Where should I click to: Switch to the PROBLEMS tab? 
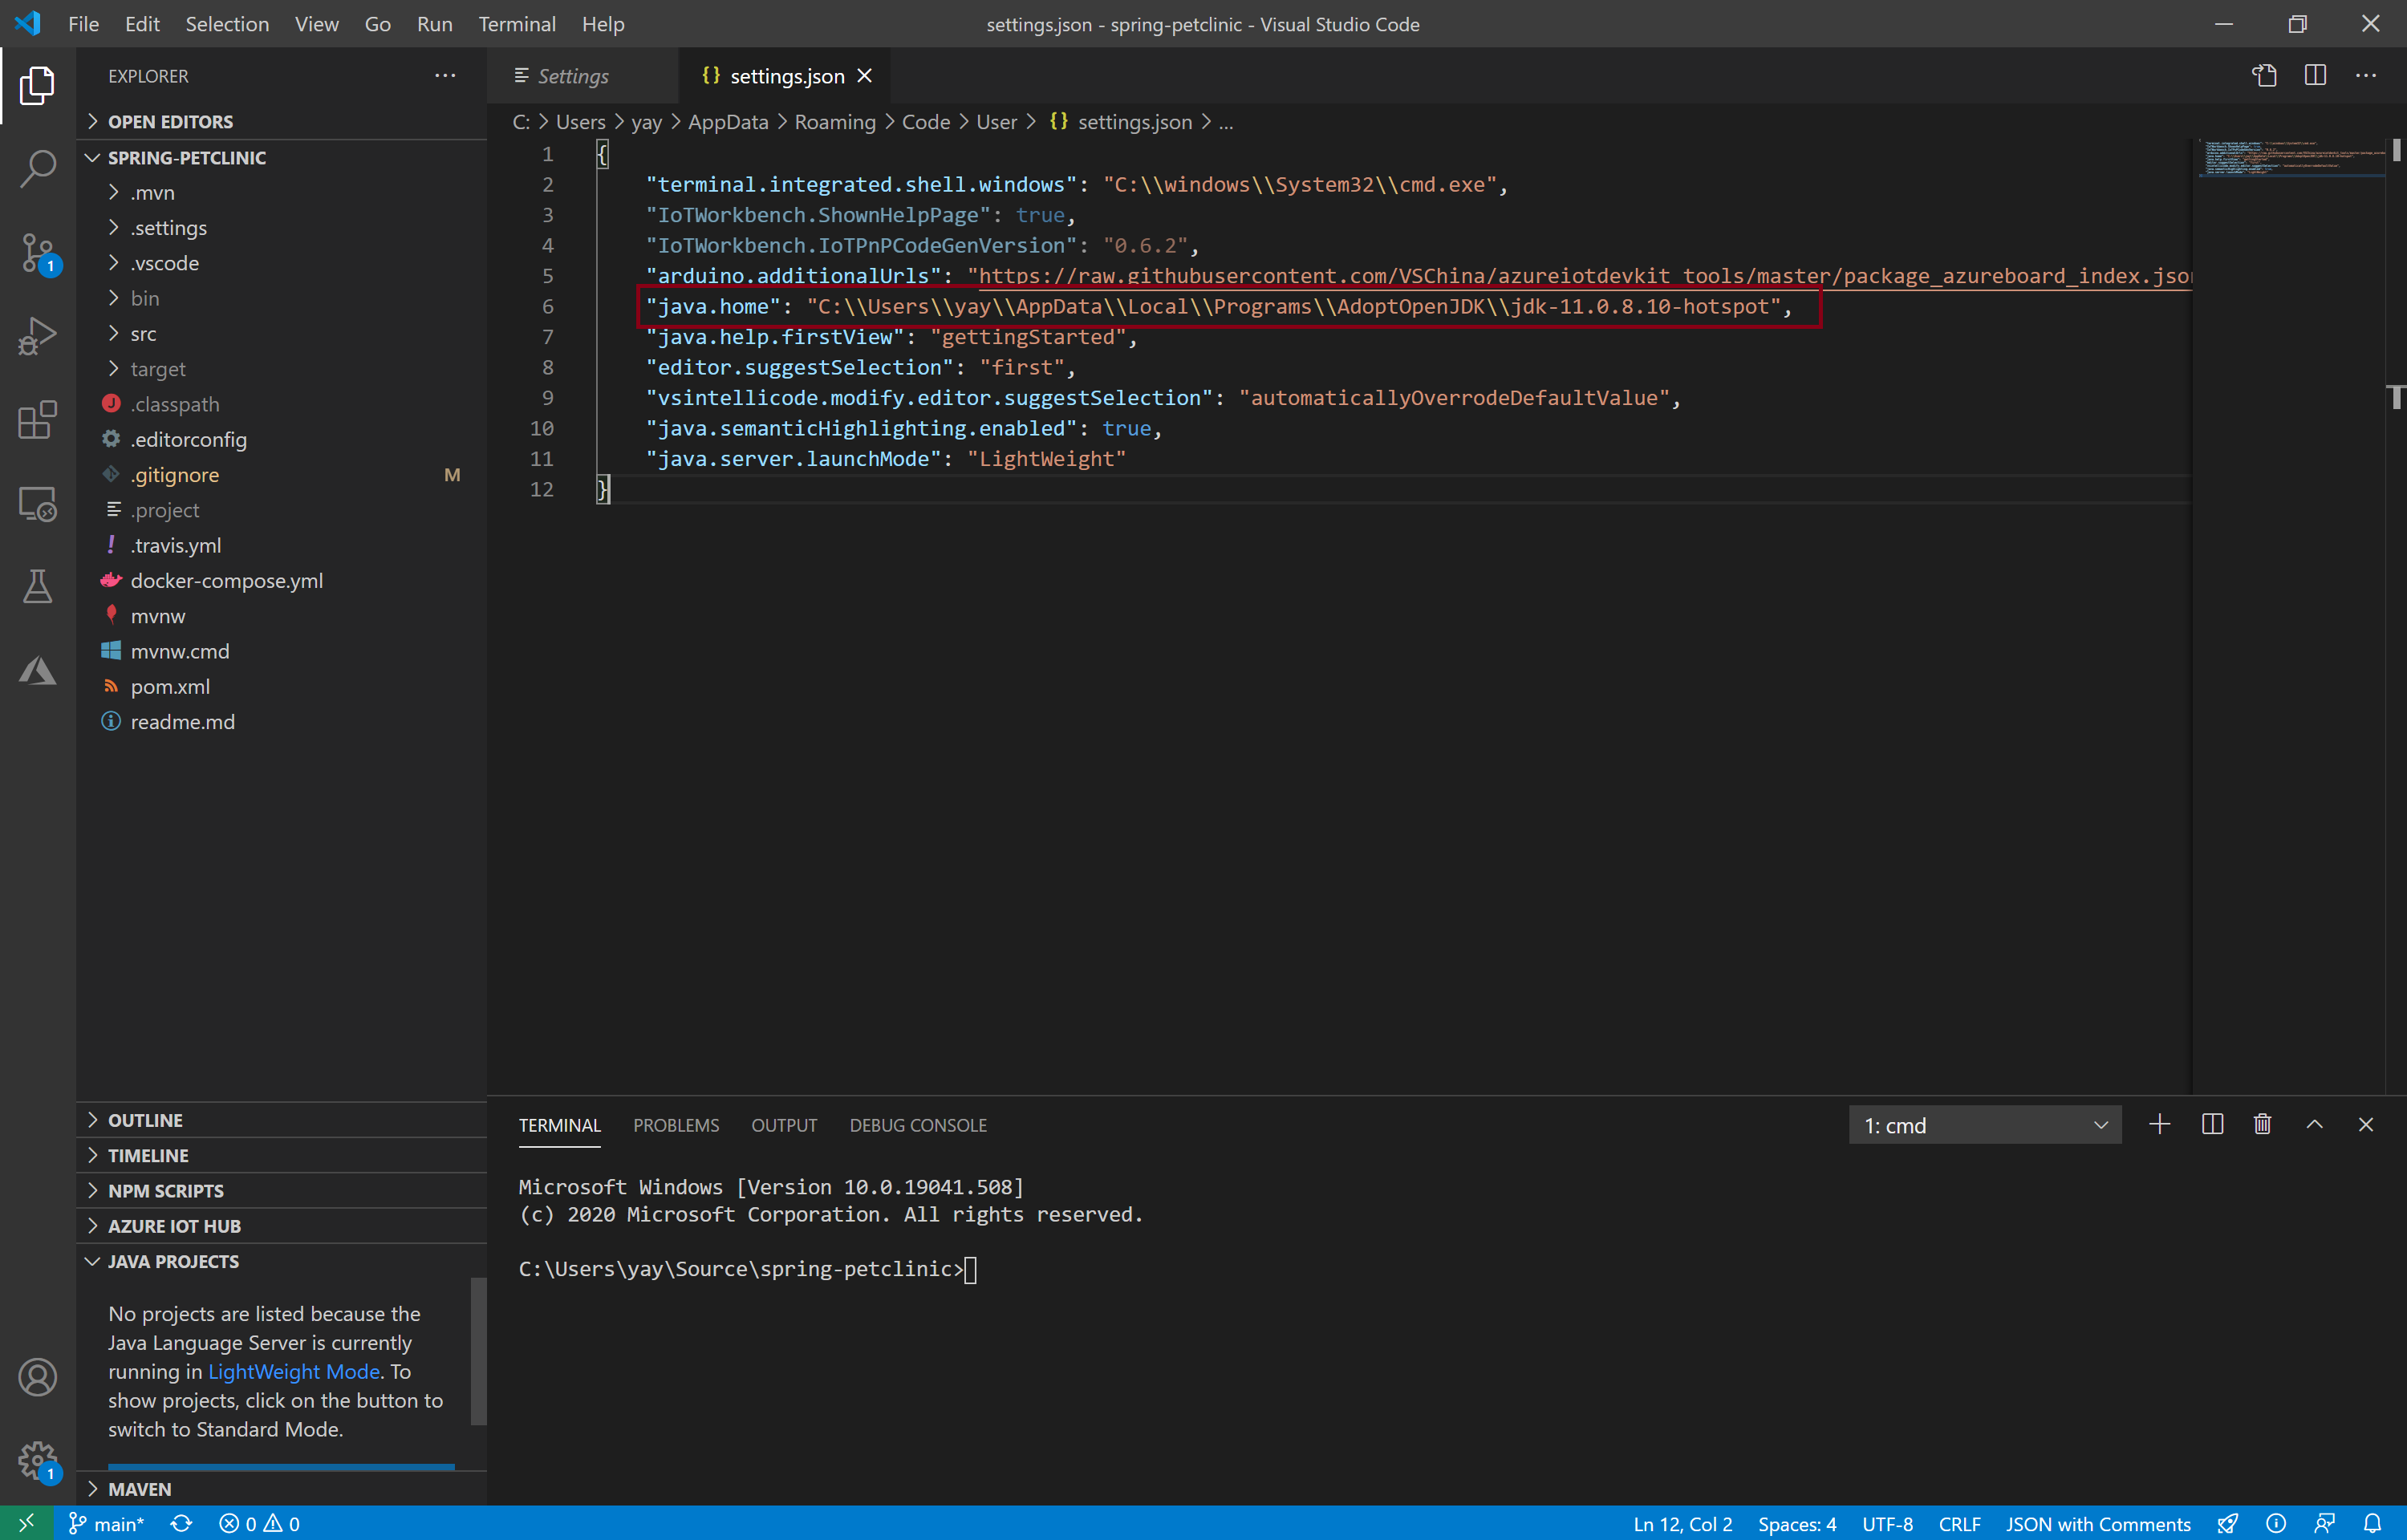pos(676,1124)
